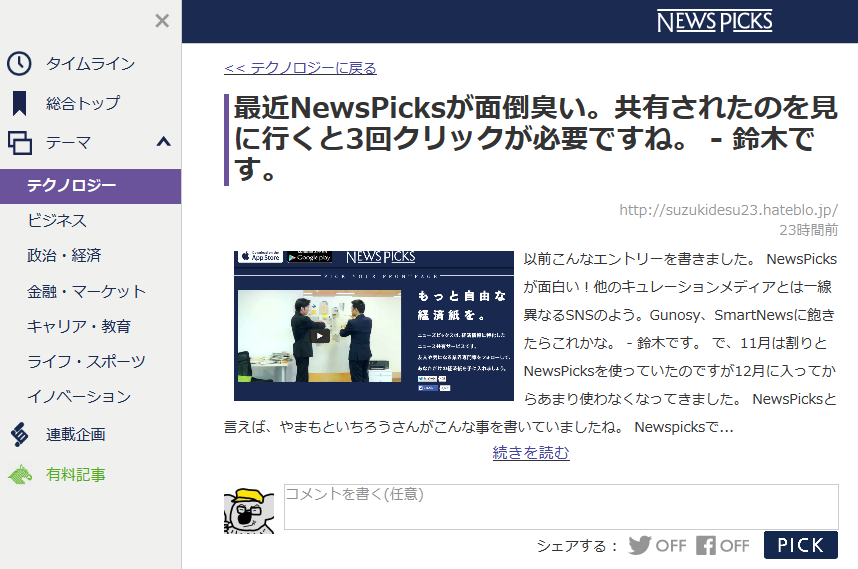Follow the テクノロジーに戻る link
This screenshot has width=858, height=569.
[300, 68]
